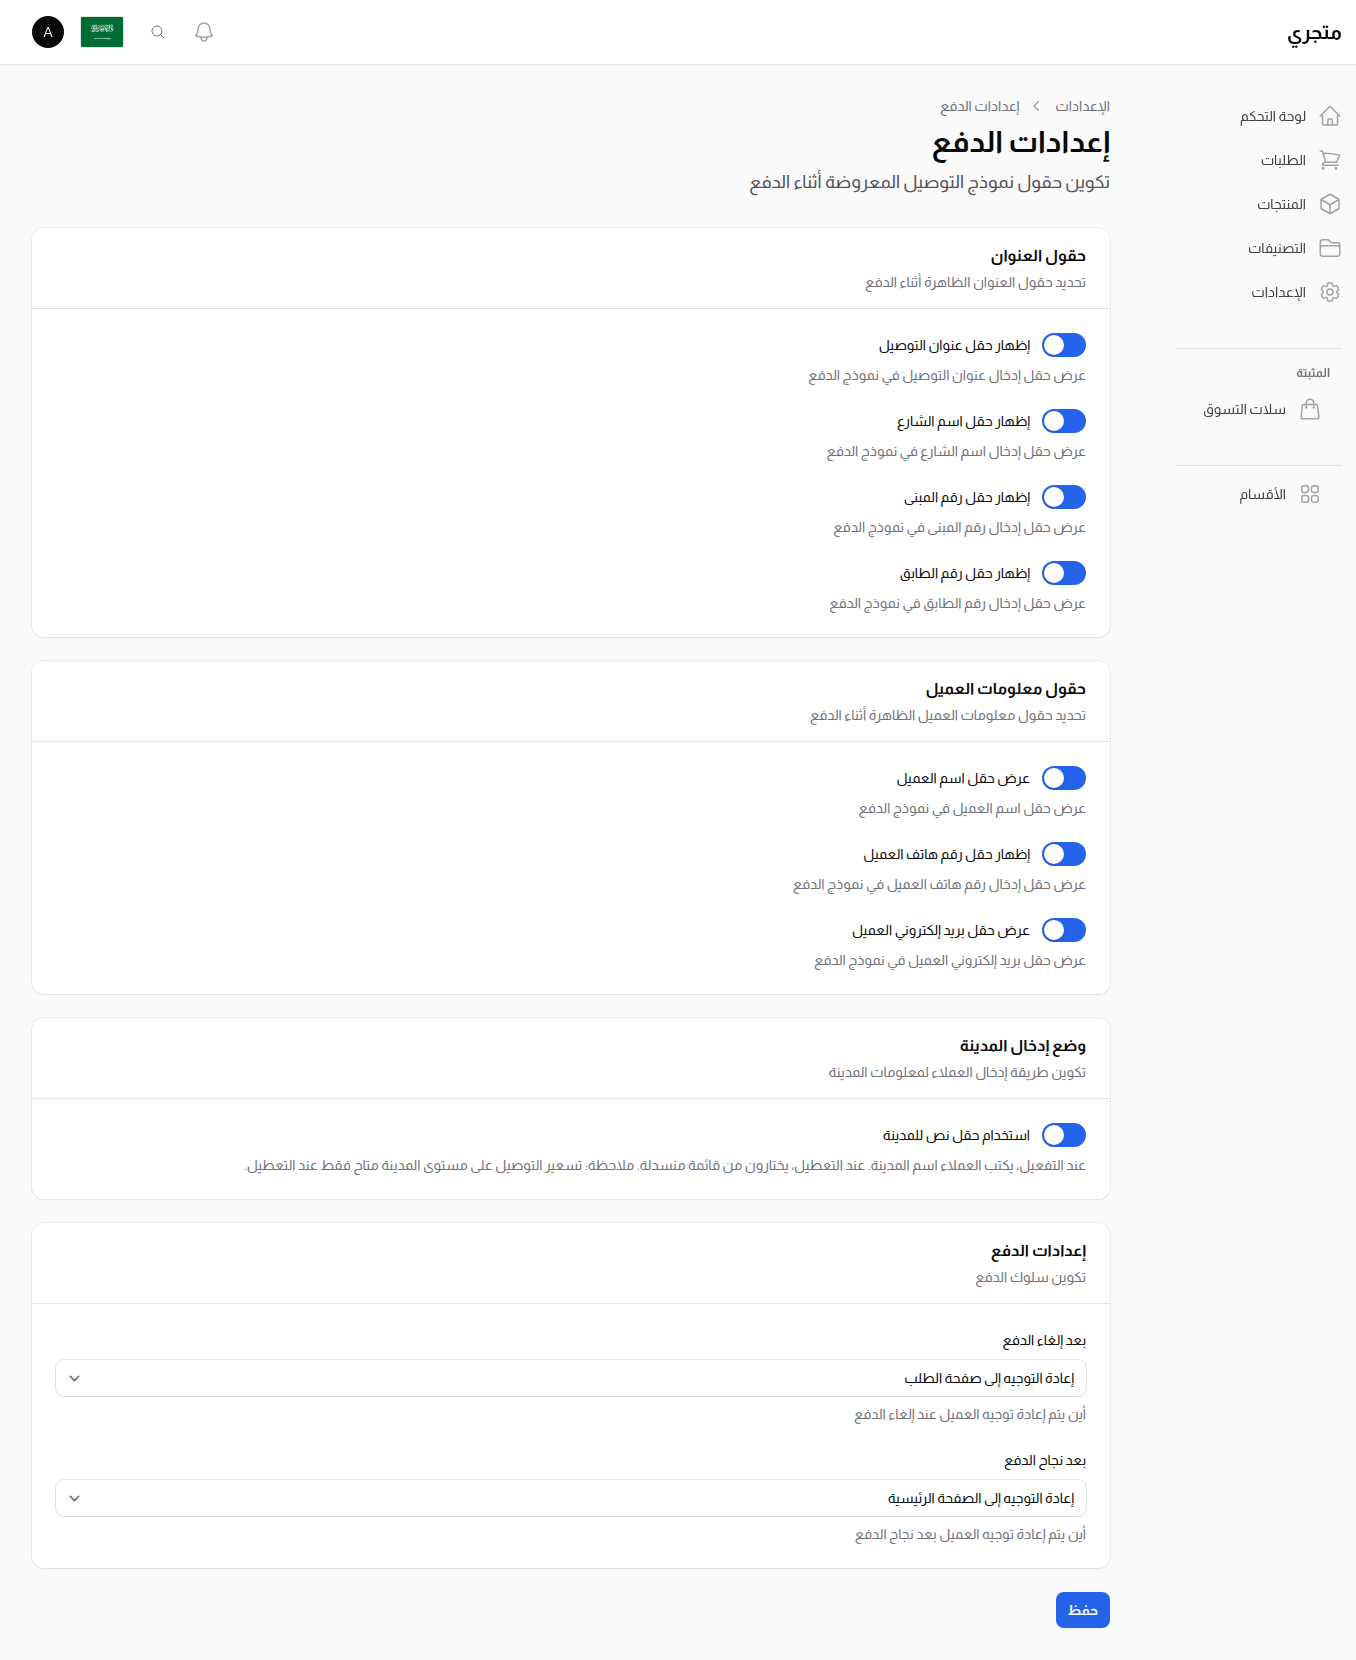This screenshot has width=1356, height=1660.
Task: Open لوحة التحكم via the home icon
Action: point(1330,116)
